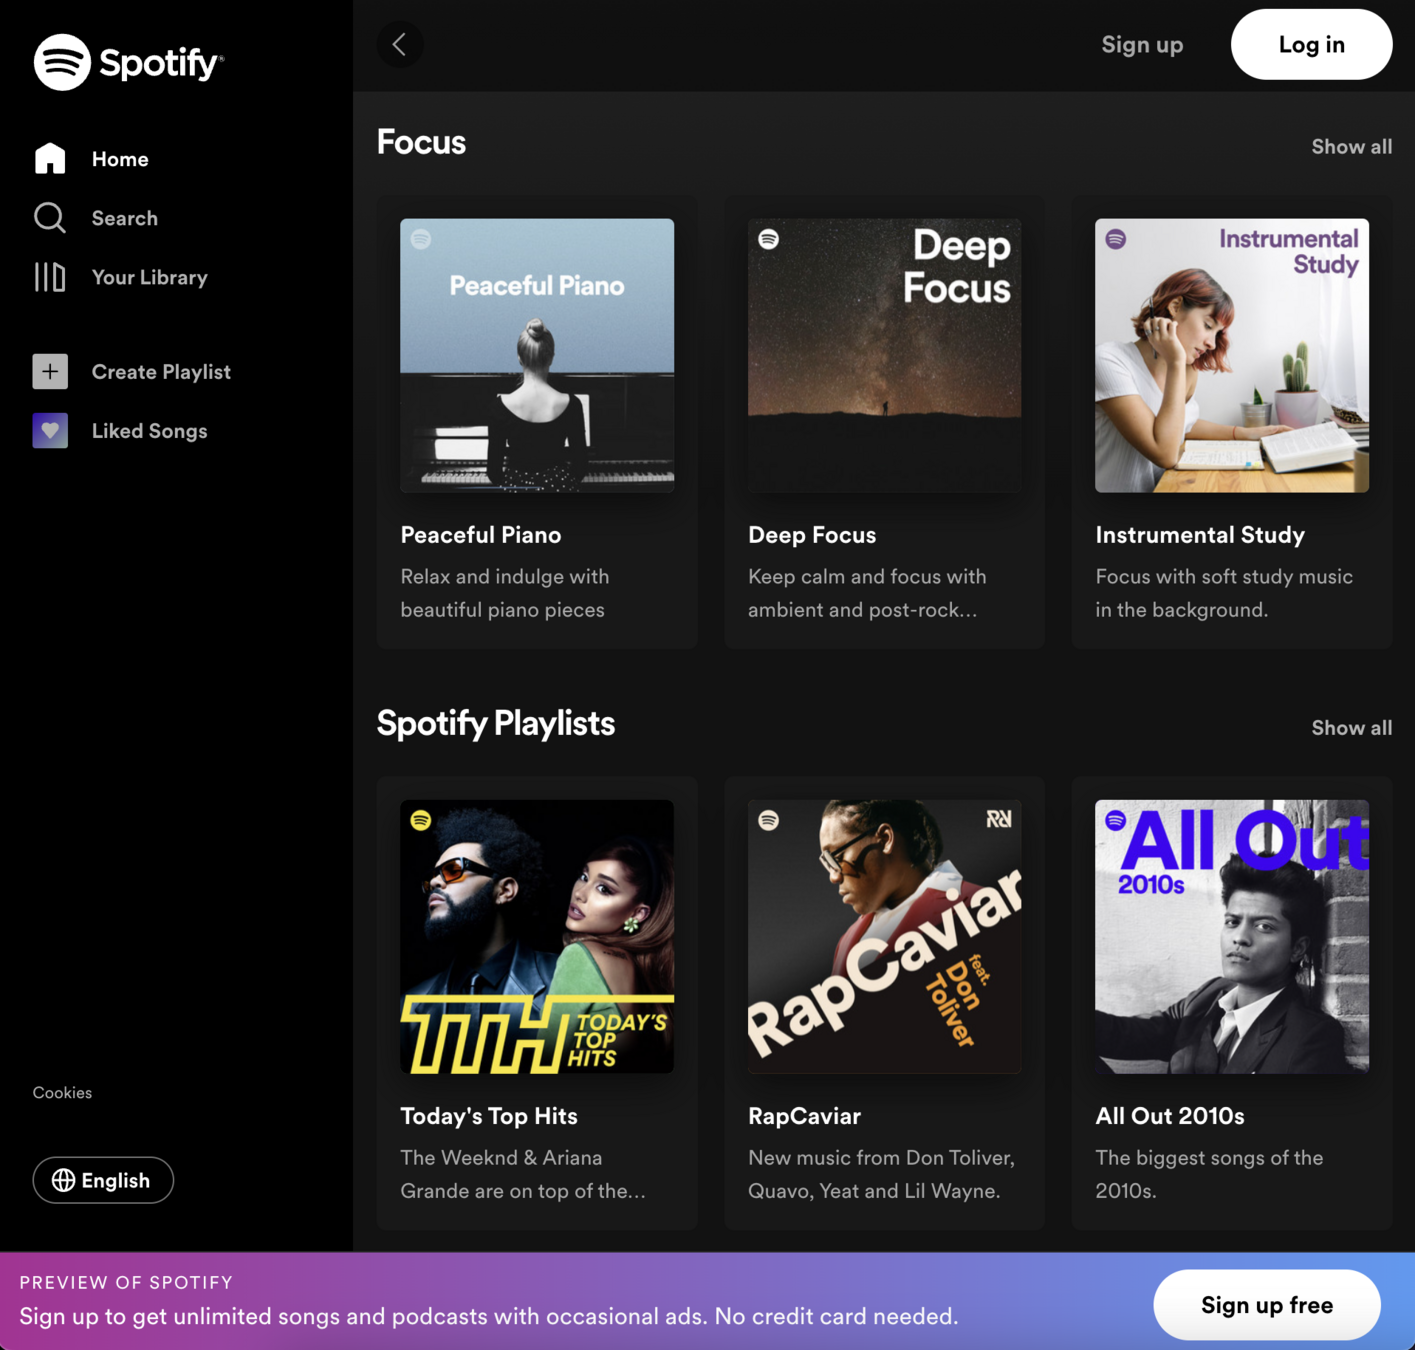Open Peaceful Piano cover art
1415x1350 pixels.
point(537,355)
